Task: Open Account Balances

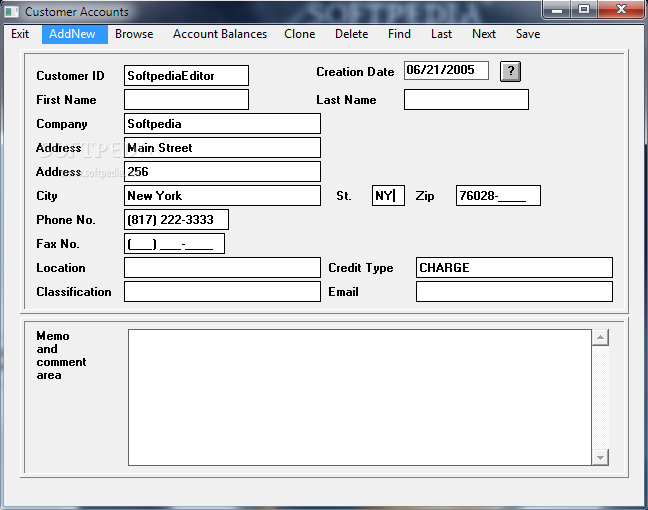Action: [x=220, y=34]
